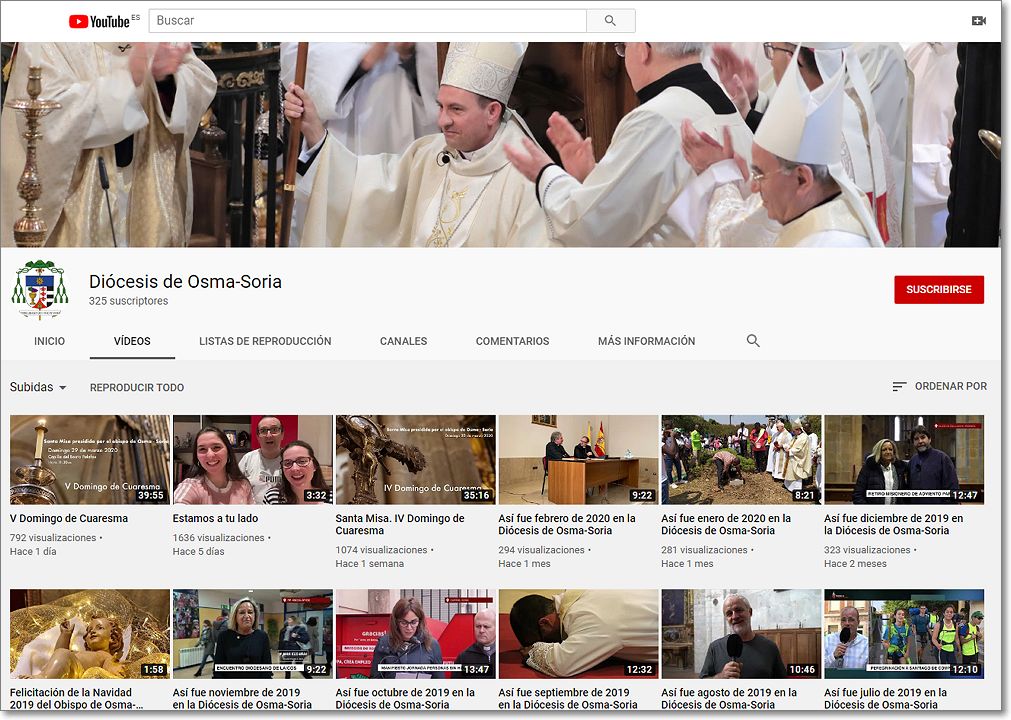This screenshot has height=720, width=1011.
Task: Open the noviembre de 2019 video thumbnail
Action: pos(253,634)
